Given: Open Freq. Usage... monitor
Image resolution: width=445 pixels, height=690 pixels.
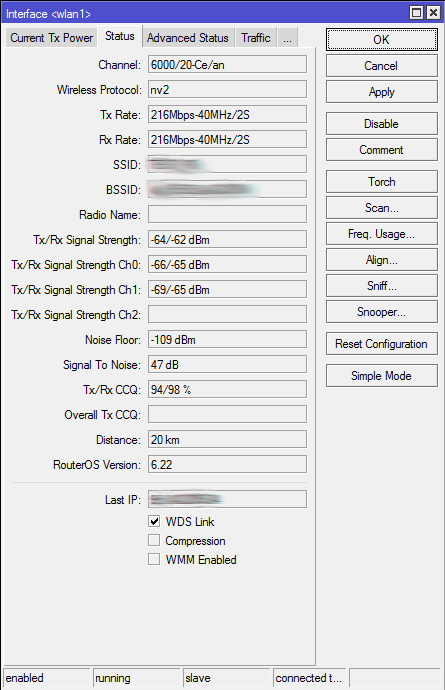Looking at the screenshot, I should point(382,234).
